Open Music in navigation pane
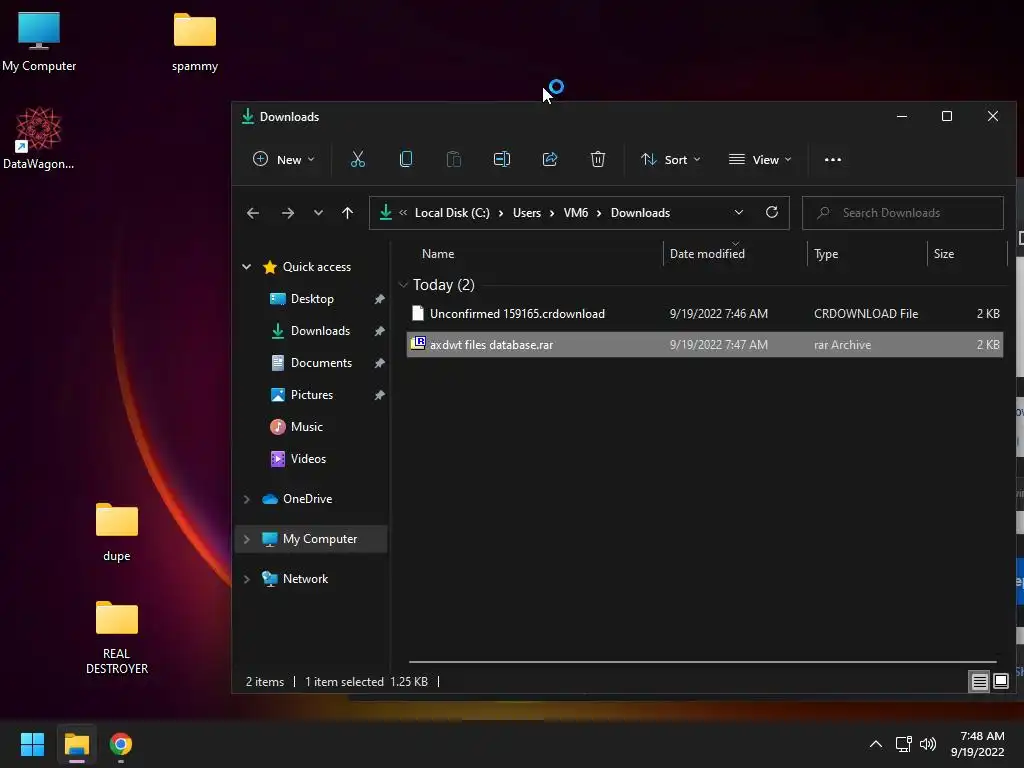The width and height of the screenshot is (1024, 768). tap(306, 426)
